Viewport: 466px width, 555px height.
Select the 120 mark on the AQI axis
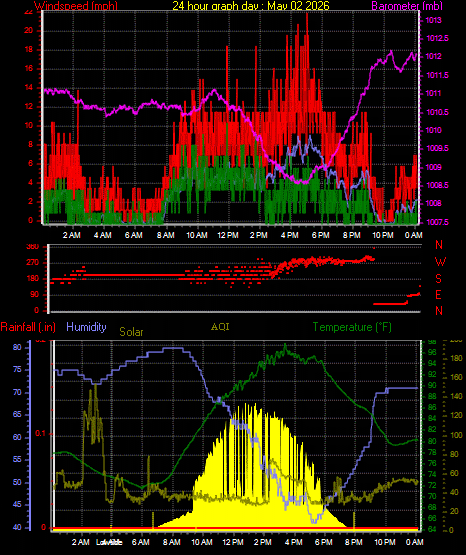click(x=456, y=415)
